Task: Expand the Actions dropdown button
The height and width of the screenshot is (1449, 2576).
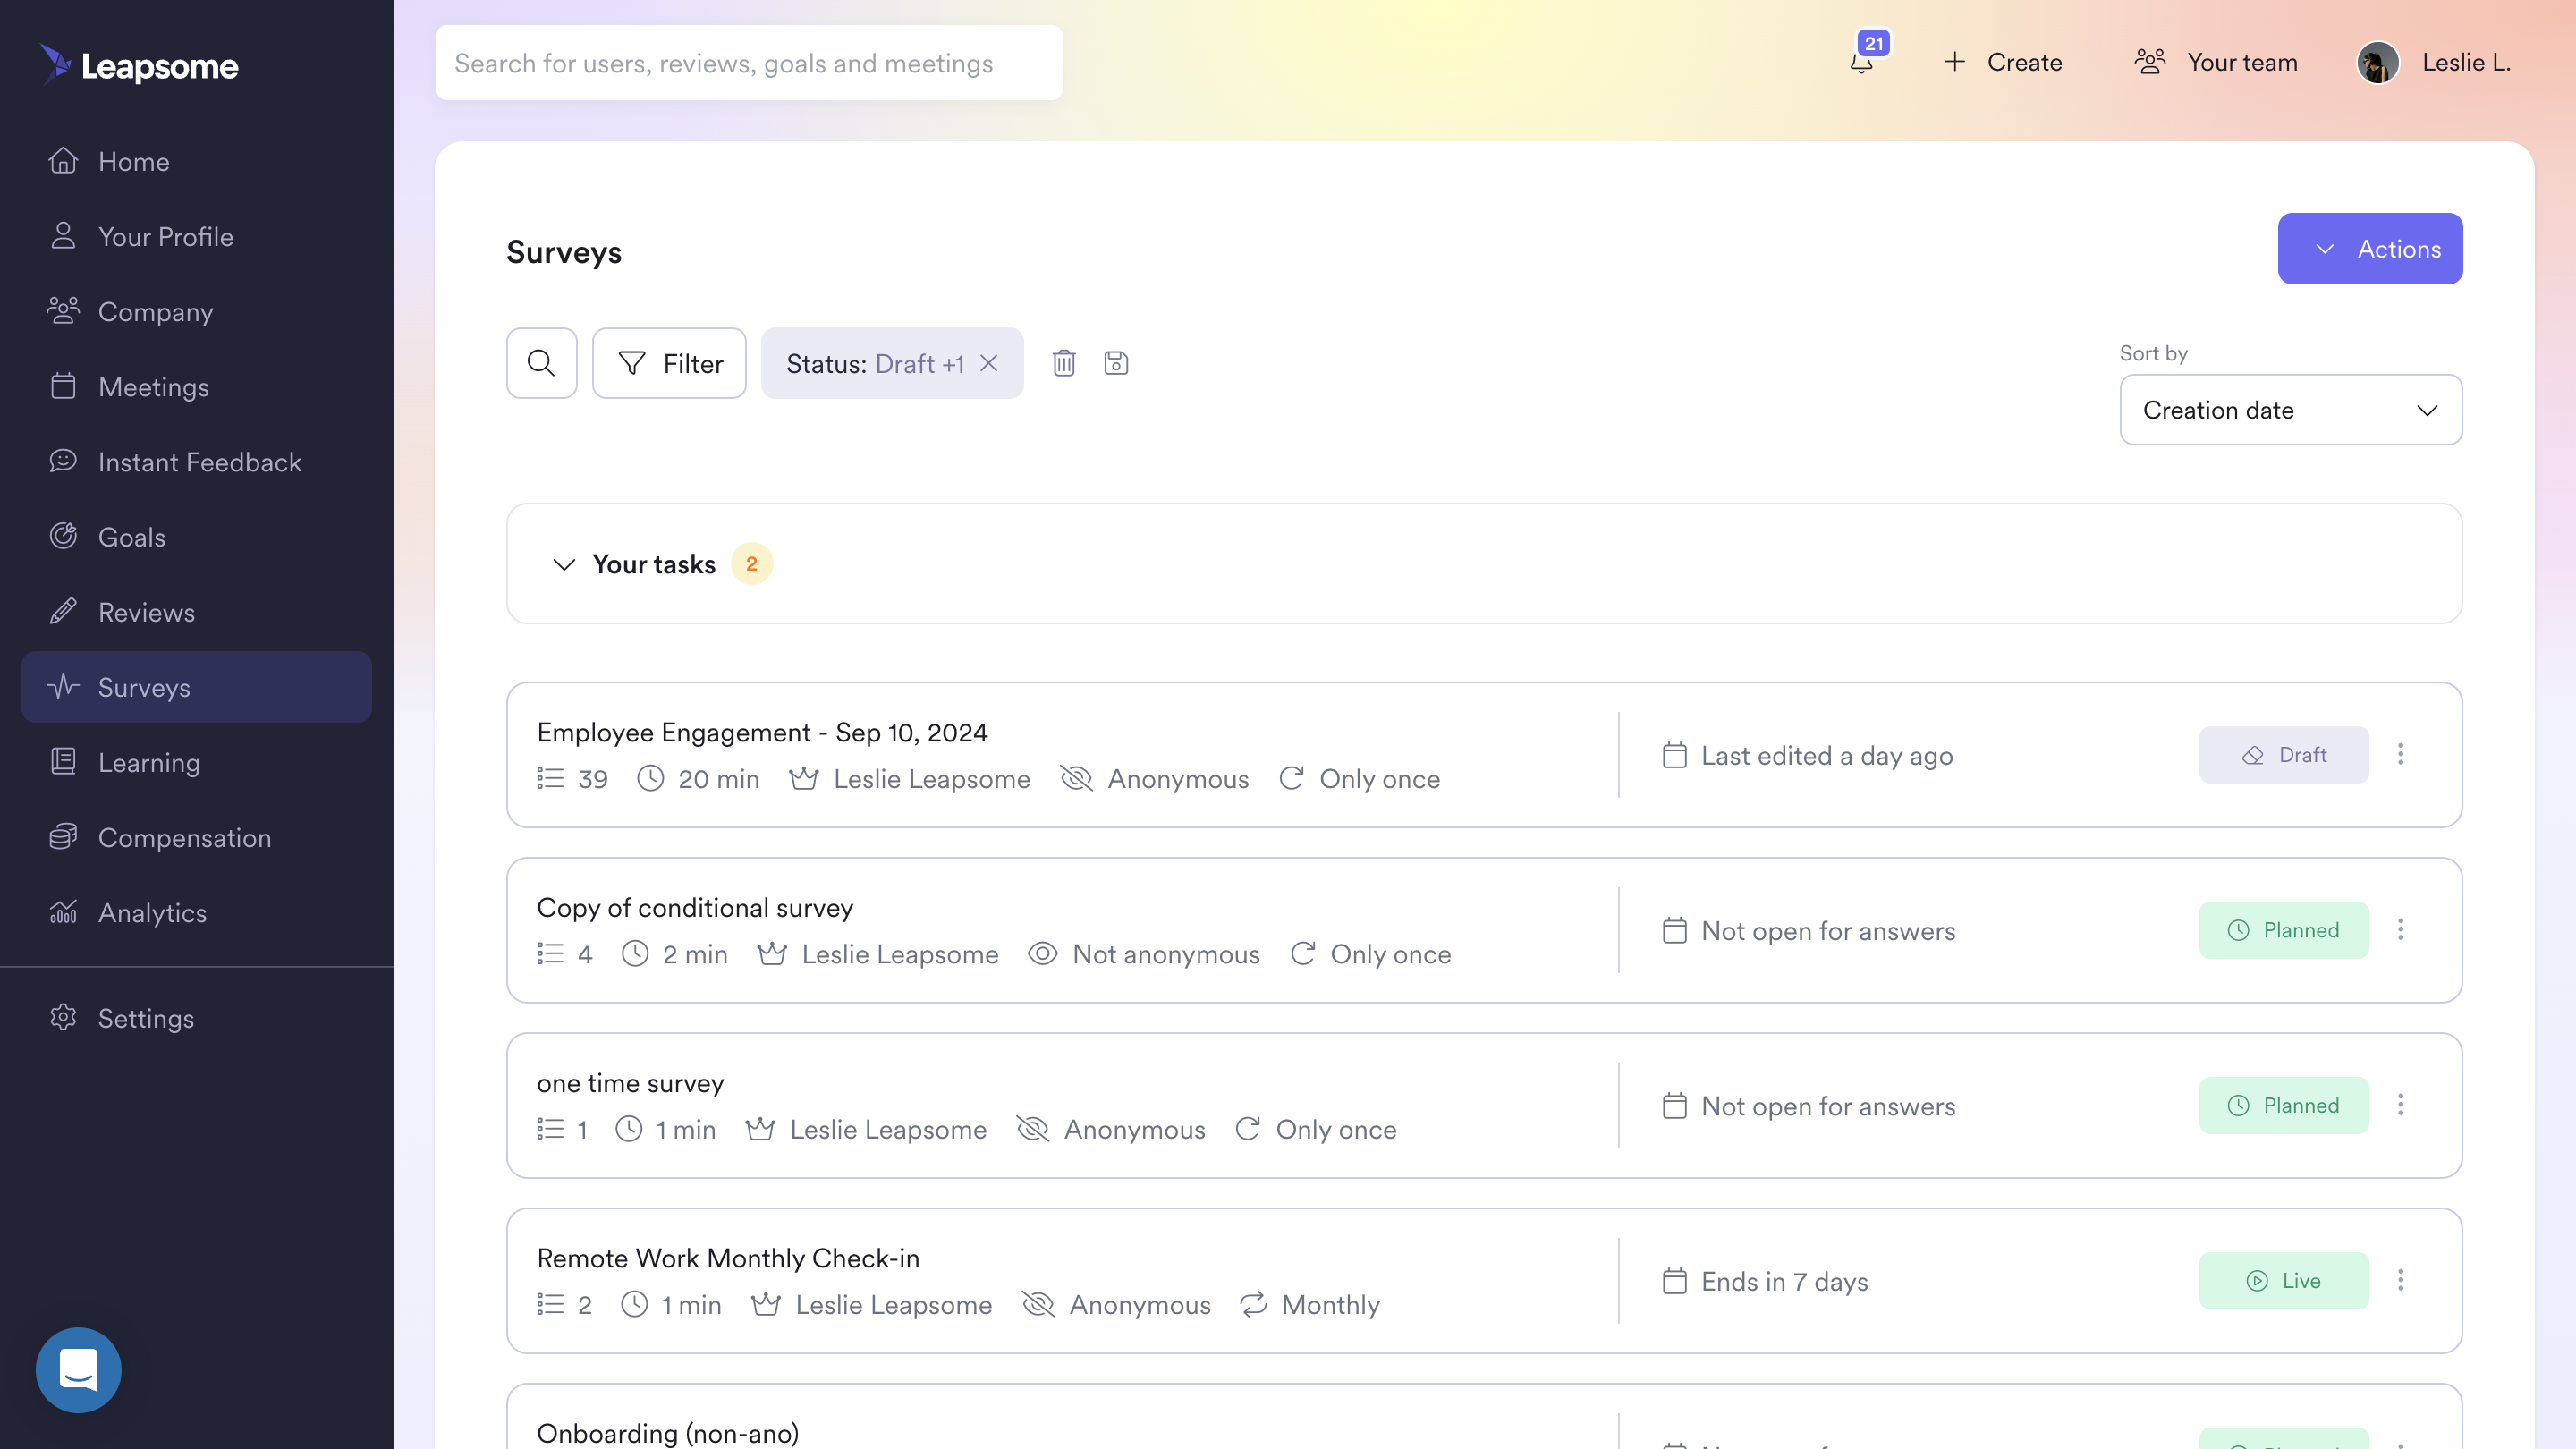Action: click(2370, 249)
